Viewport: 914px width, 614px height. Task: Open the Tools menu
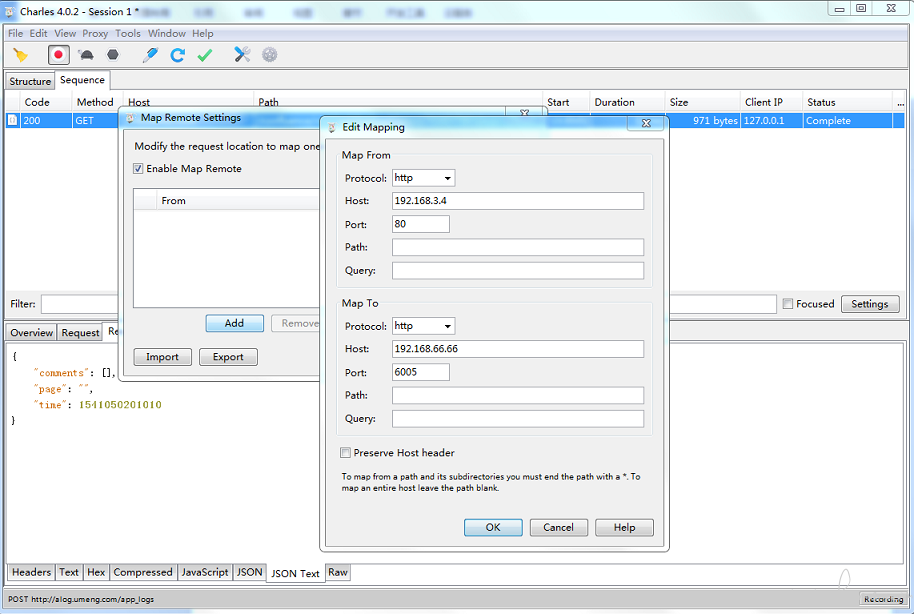(128, 33)
